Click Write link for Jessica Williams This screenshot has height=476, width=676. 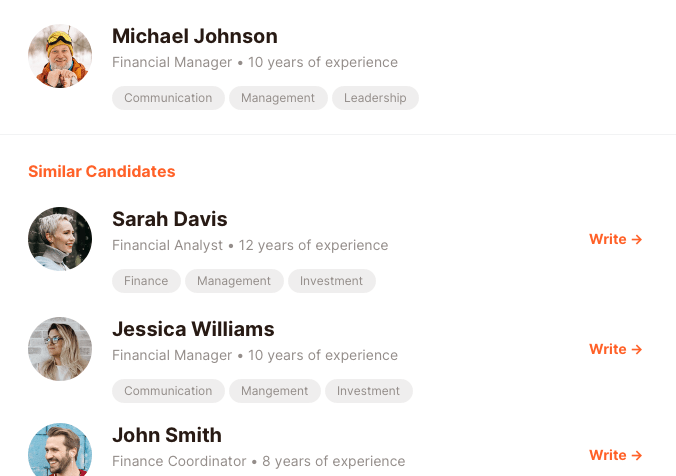615,349
